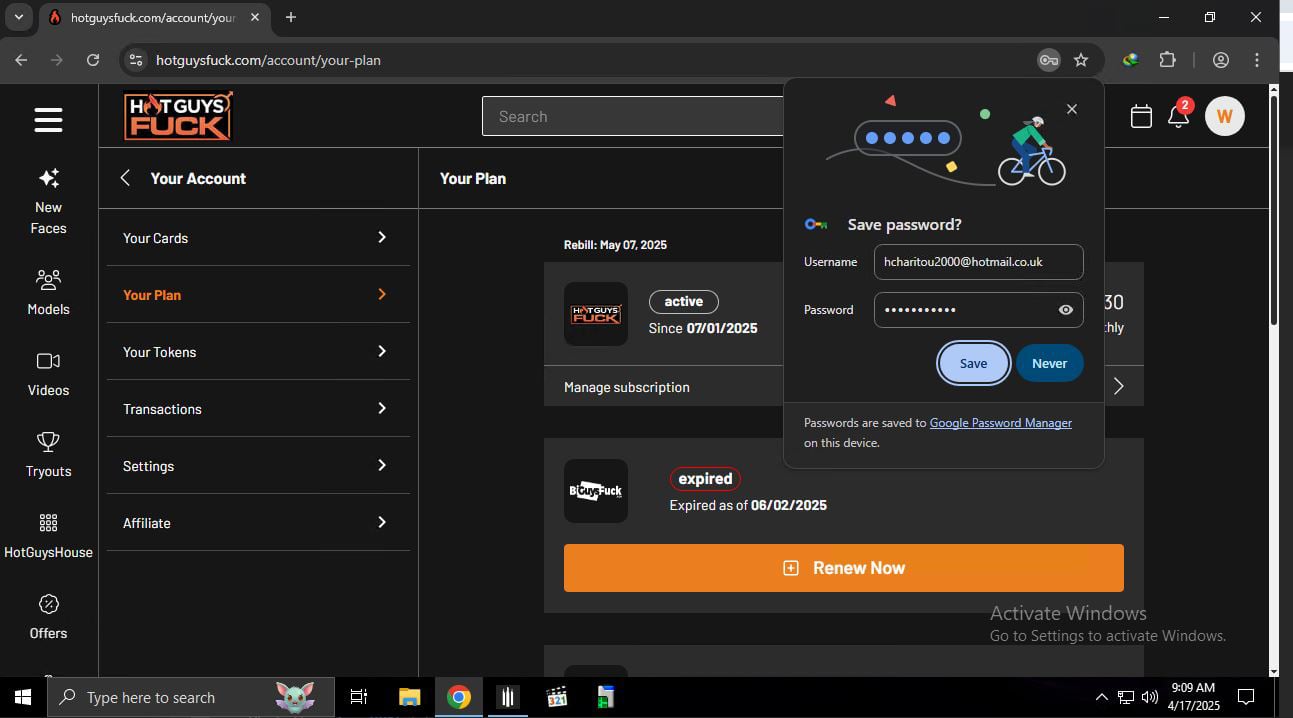
Task: Open the Chrome icon on the taskbar
Action: pos(459,697)
